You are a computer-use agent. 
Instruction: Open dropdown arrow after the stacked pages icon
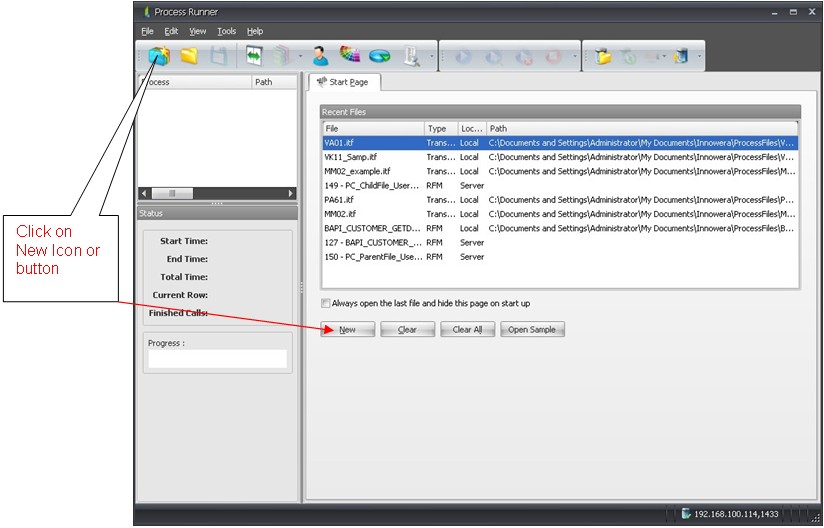[300, 56]
